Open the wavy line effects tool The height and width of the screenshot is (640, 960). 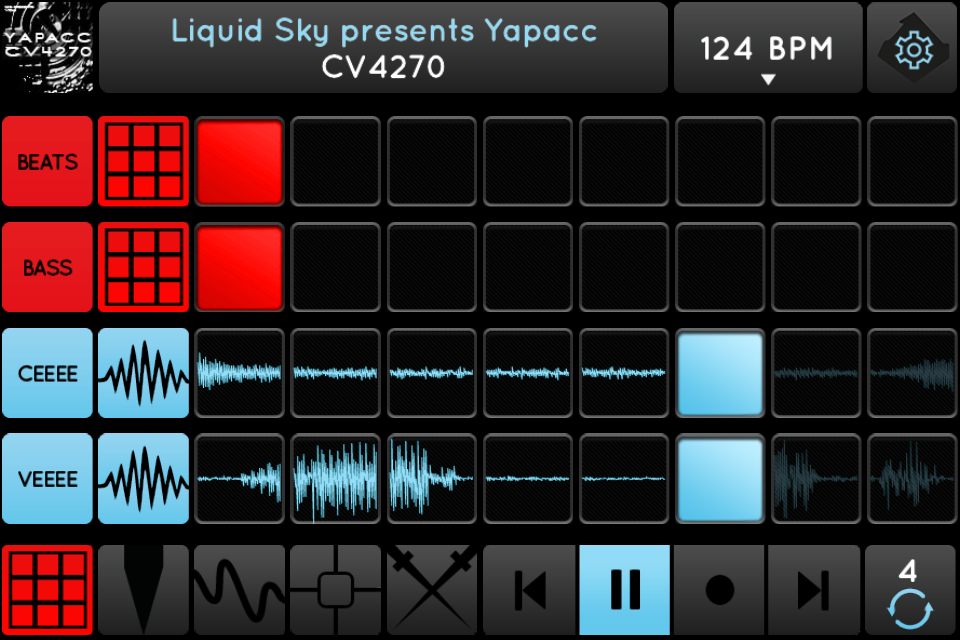[239, 590]
